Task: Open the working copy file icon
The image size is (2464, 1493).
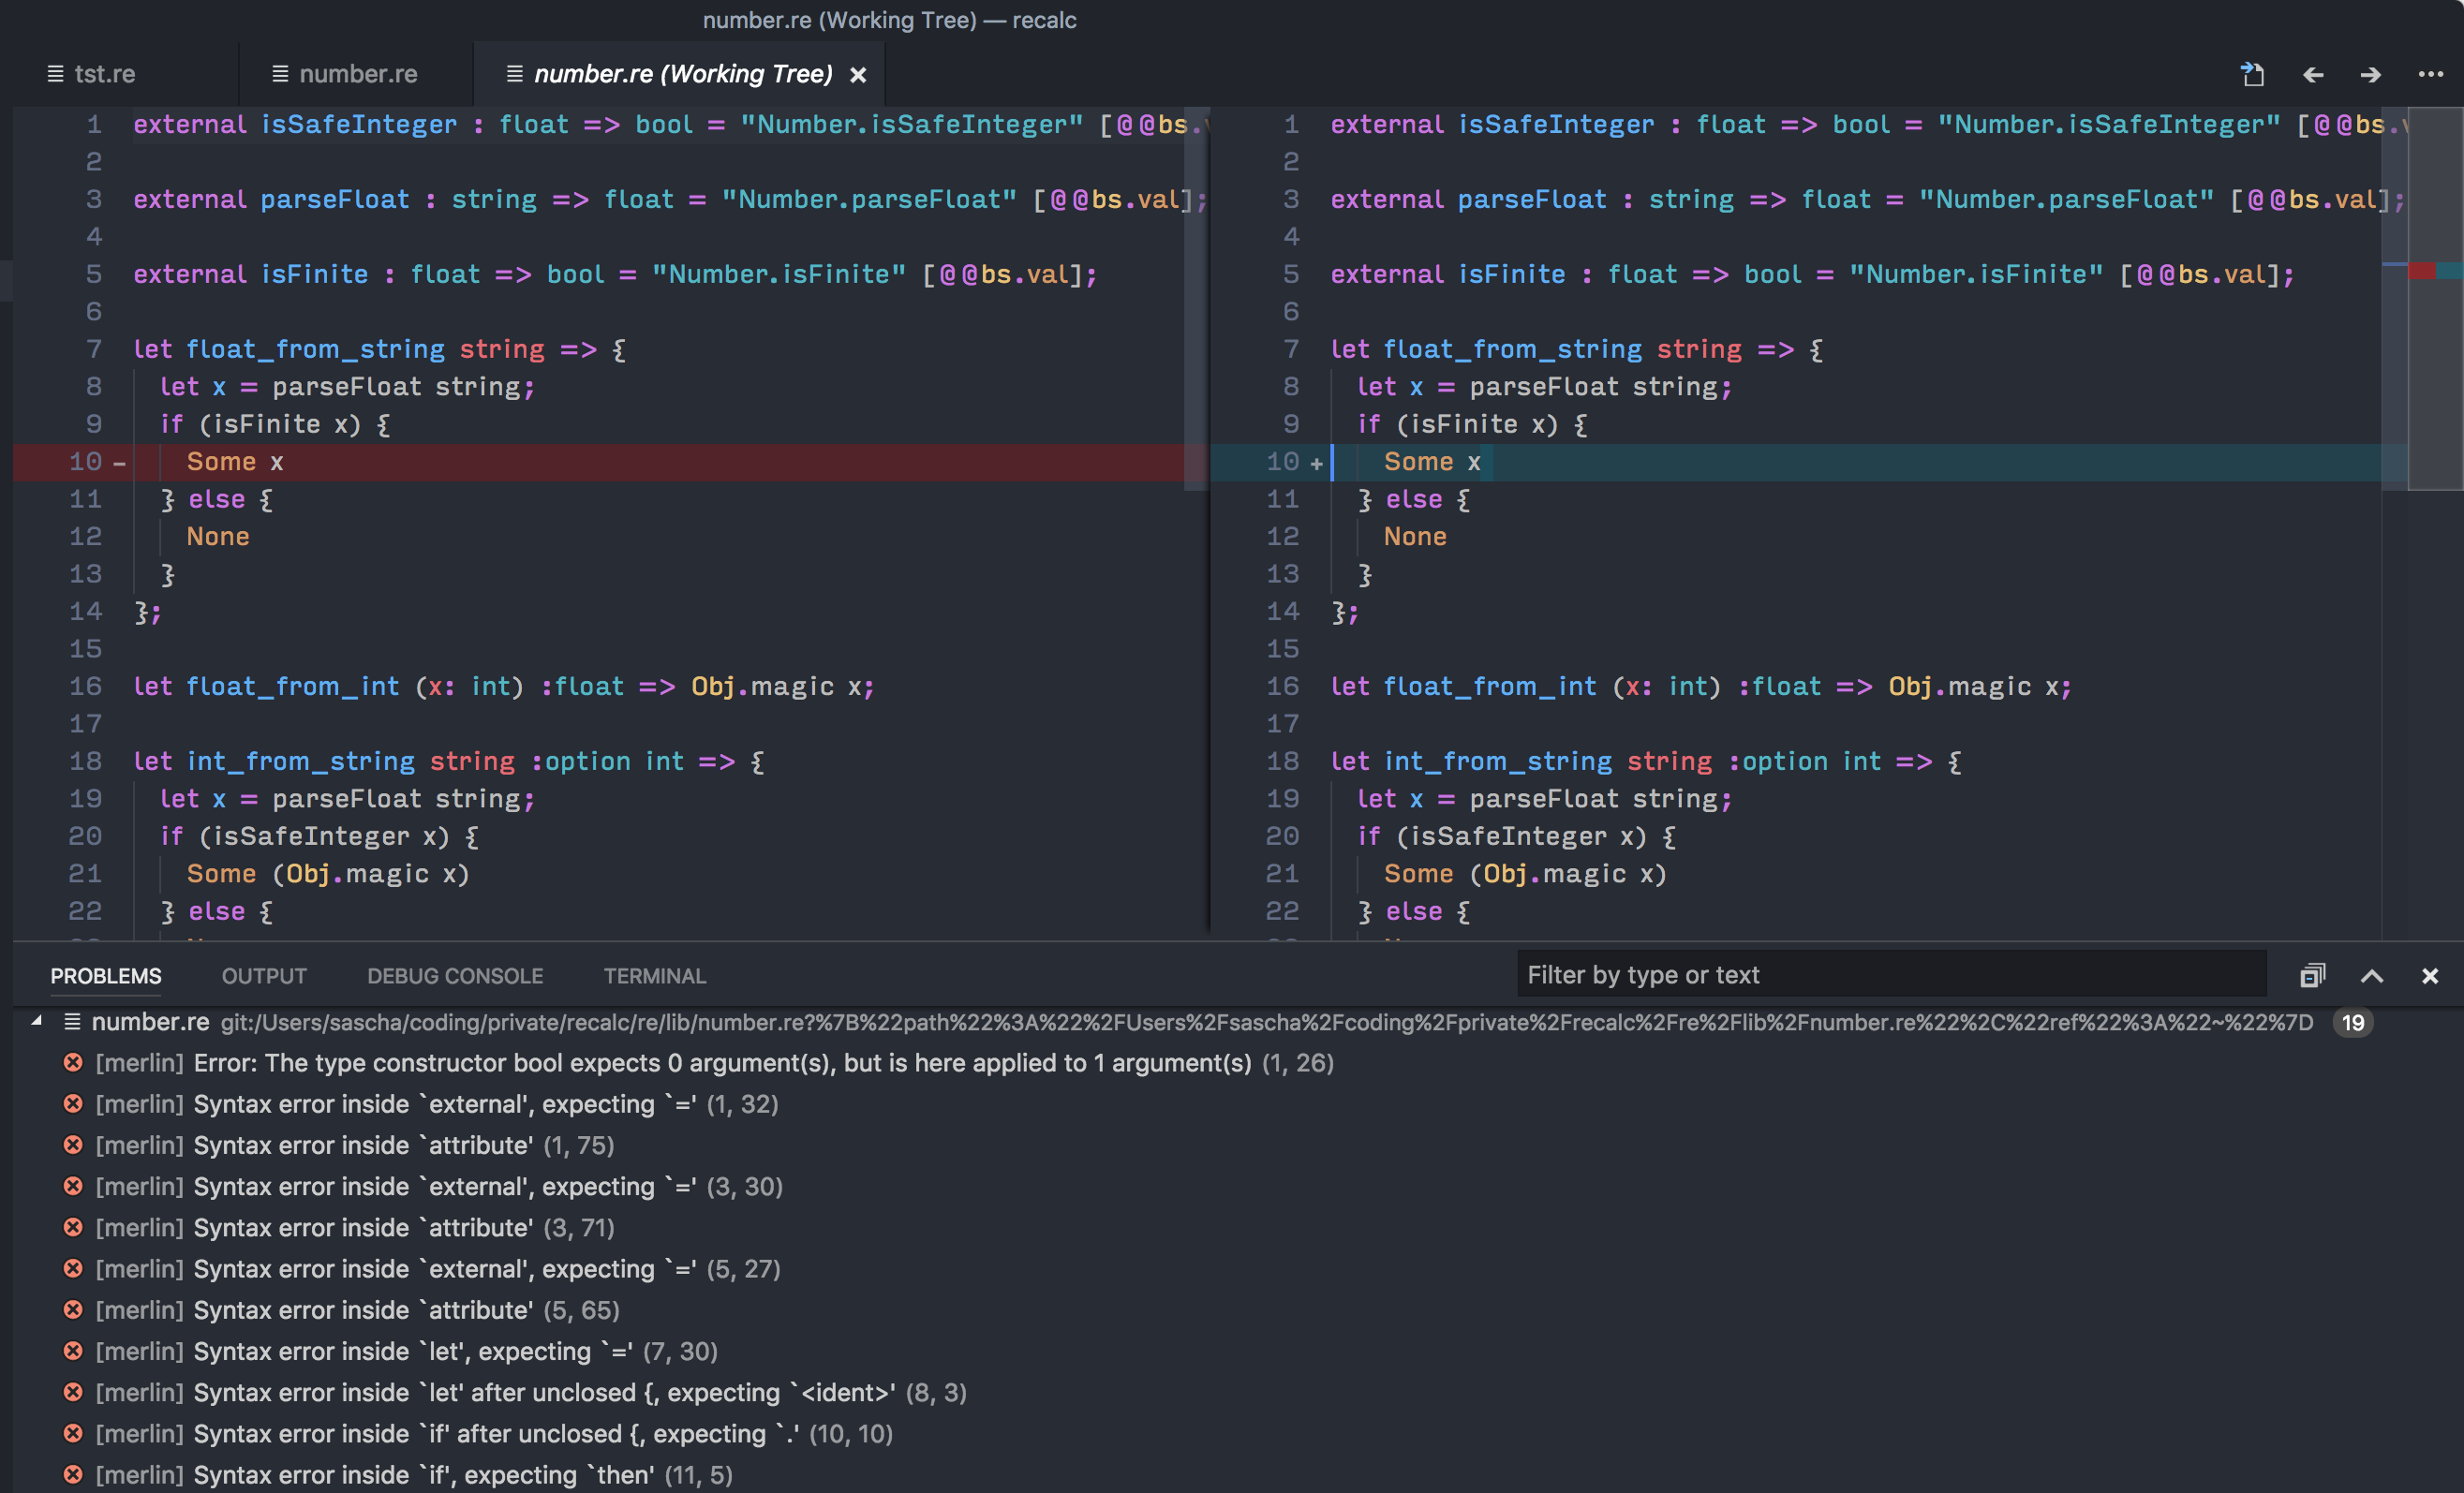Action: pyautogui.click(x=2252, y=74)
